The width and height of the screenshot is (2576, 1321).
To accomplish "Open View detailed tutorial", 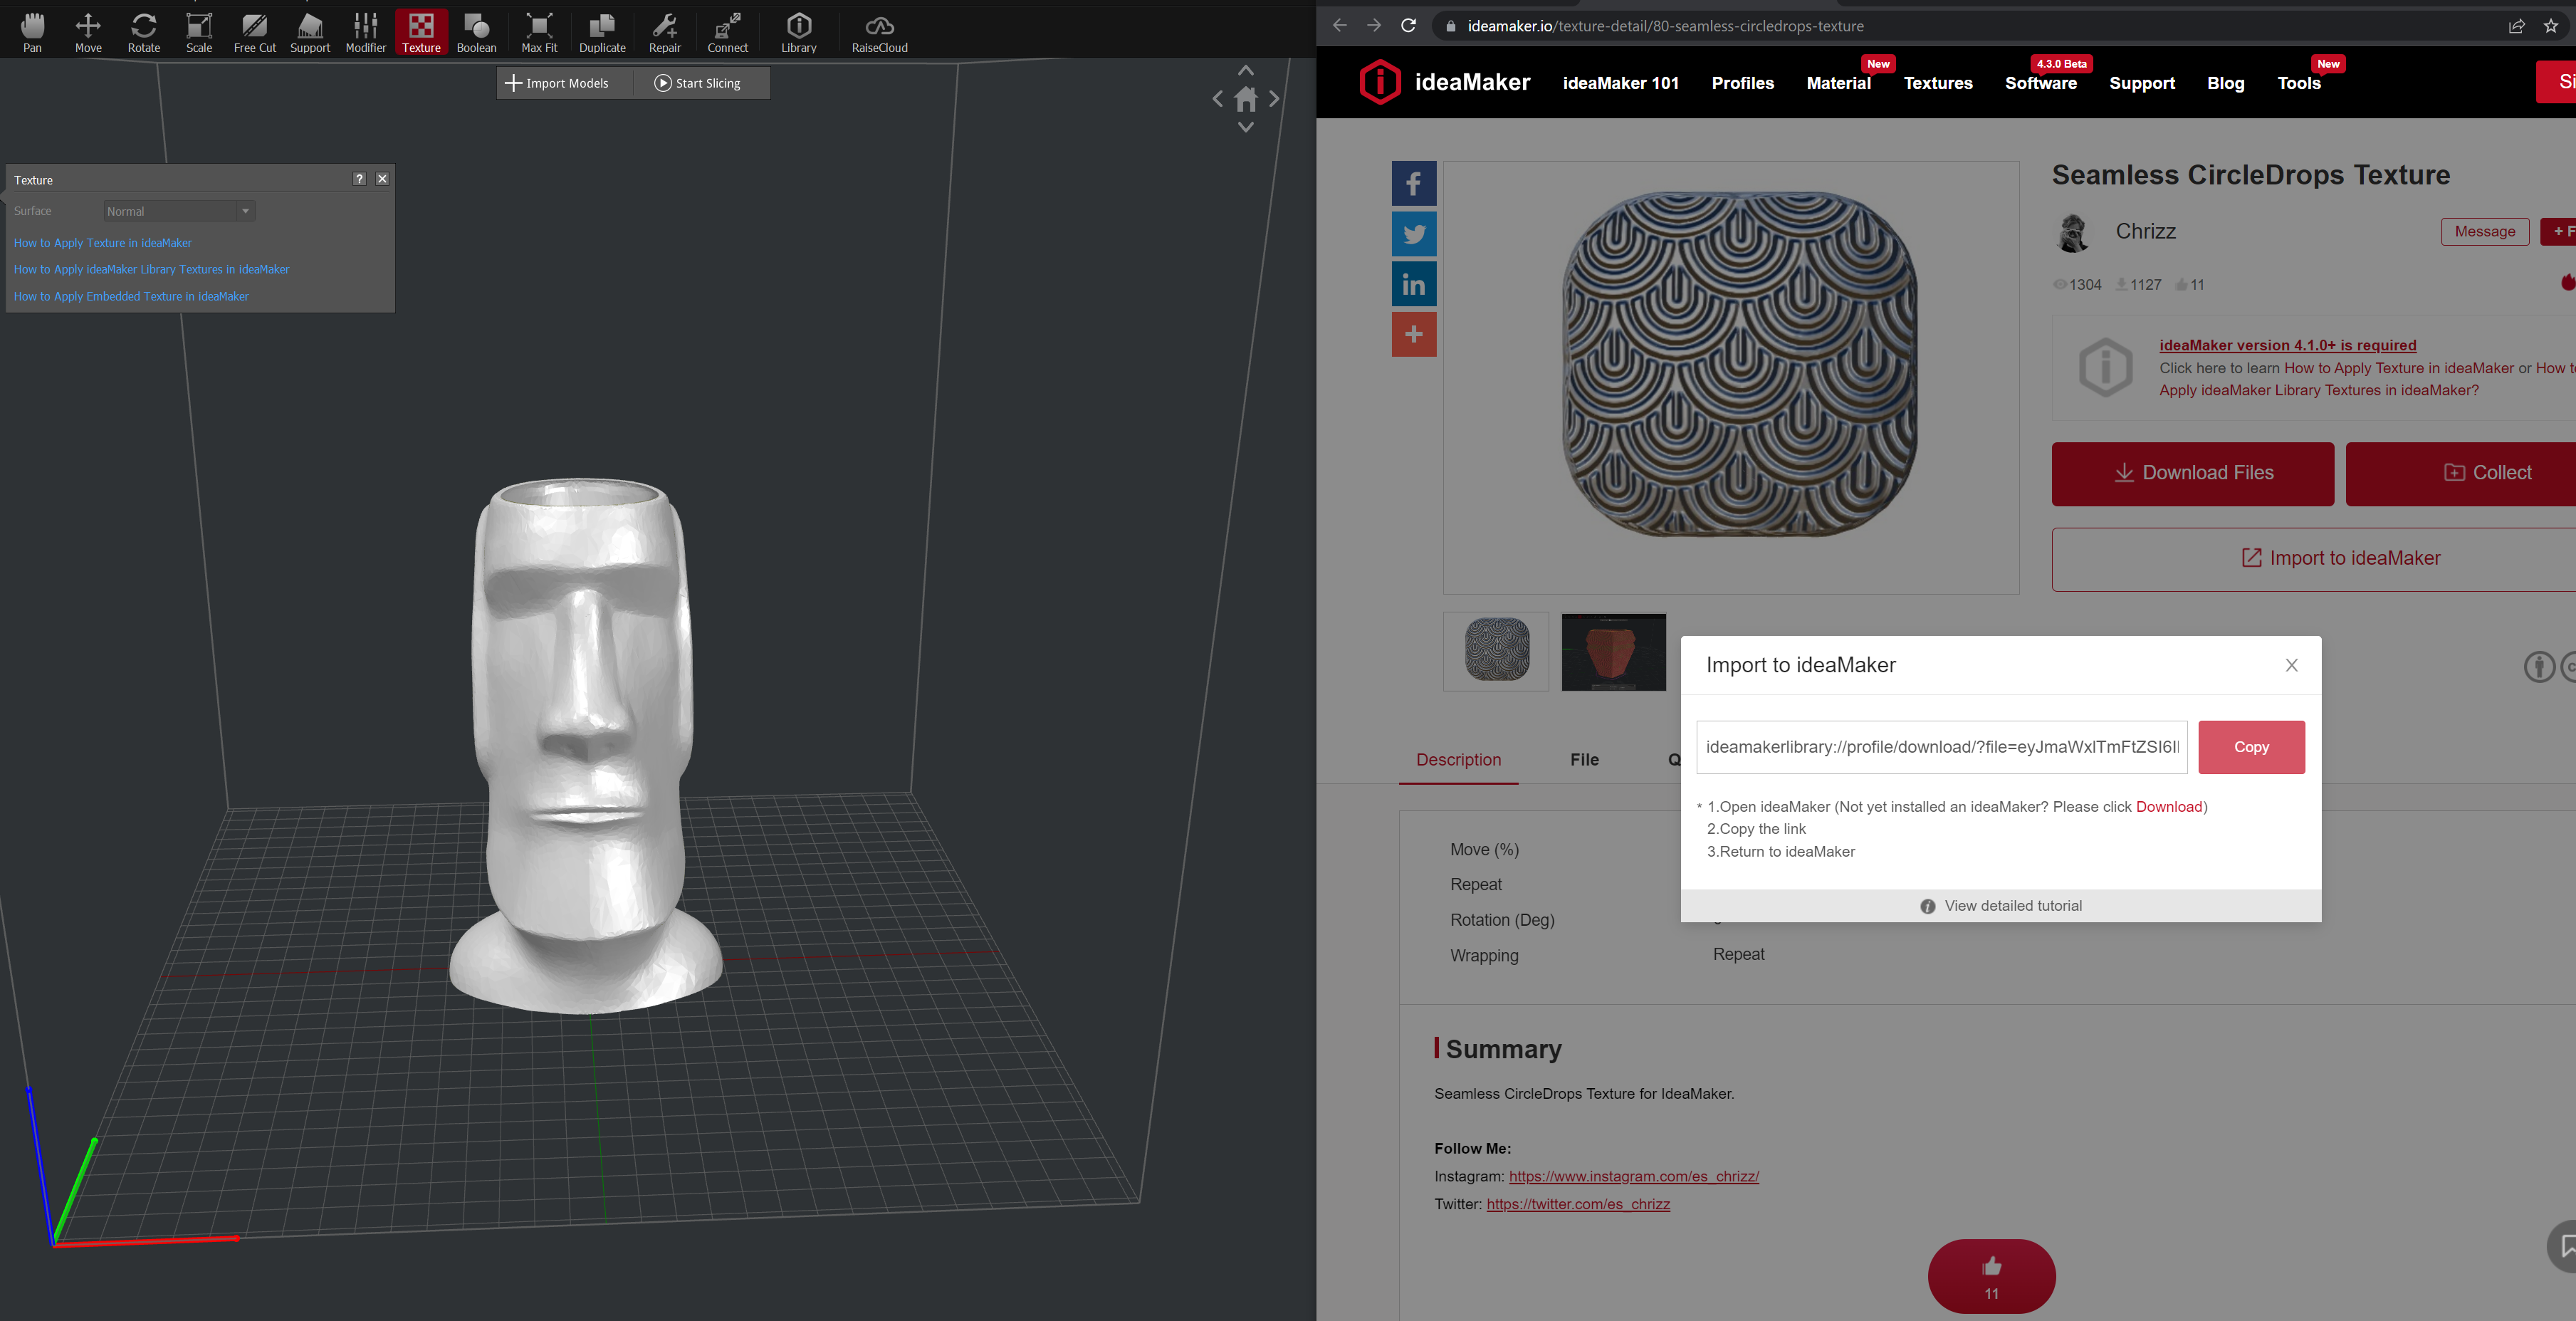I will (2001, 906).
